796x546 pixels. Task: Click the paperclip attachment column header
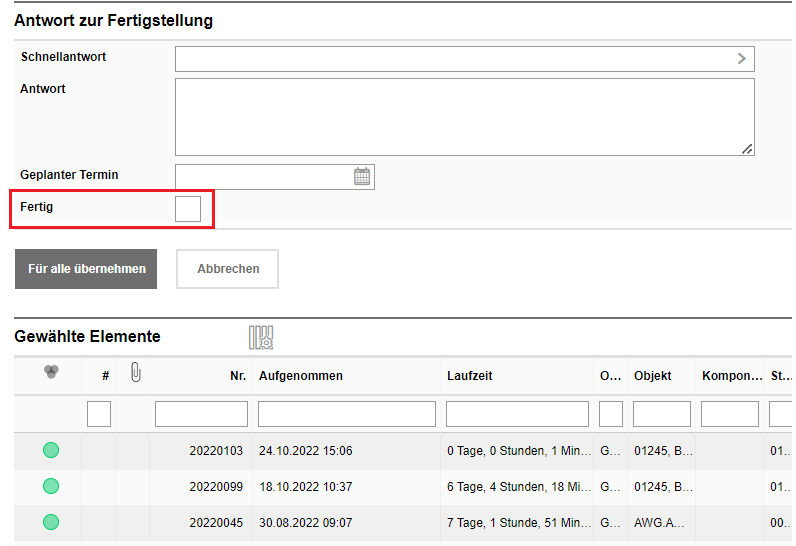click(136, 372)
